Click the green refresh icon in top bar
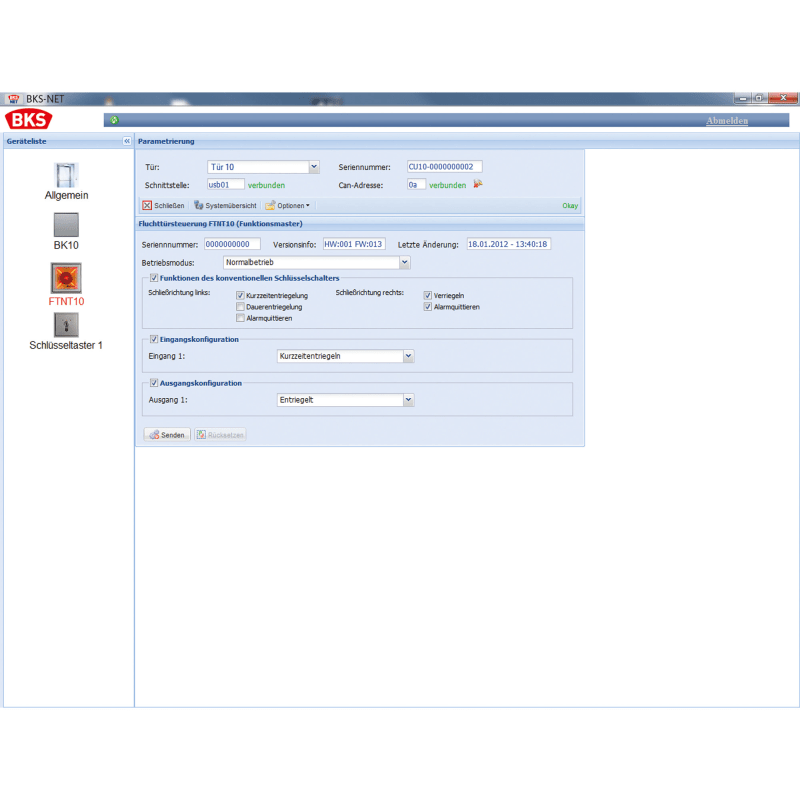 (x=115, y=120)
